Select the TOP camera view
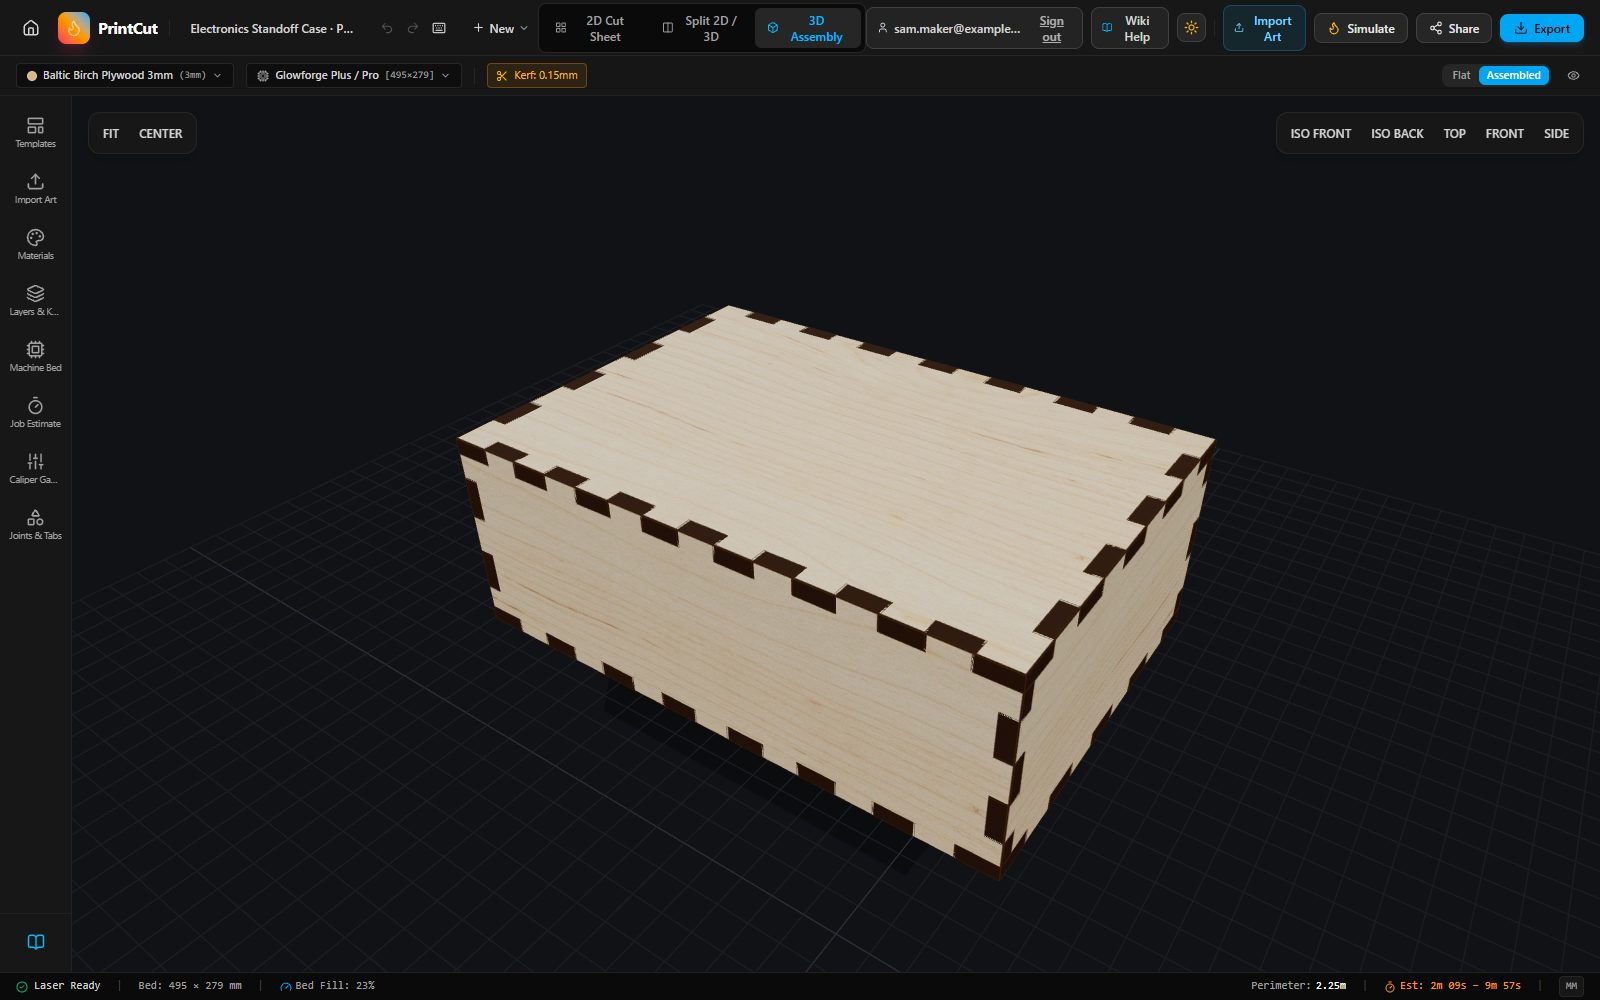Viewport: 1600px width, 1000px height. (1454, 133)
